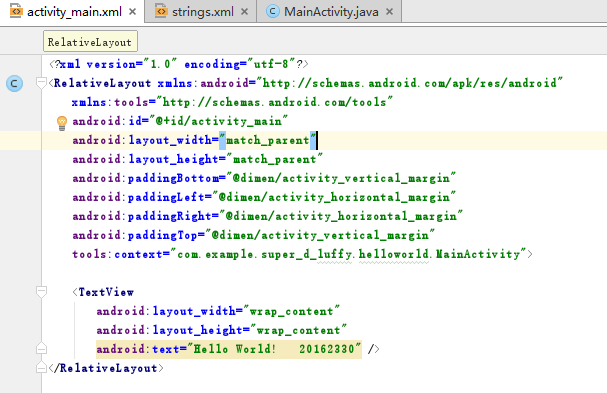
Task: Click the RelativeLayout layout_height "match_parent" value
Action: pos(274,159)
